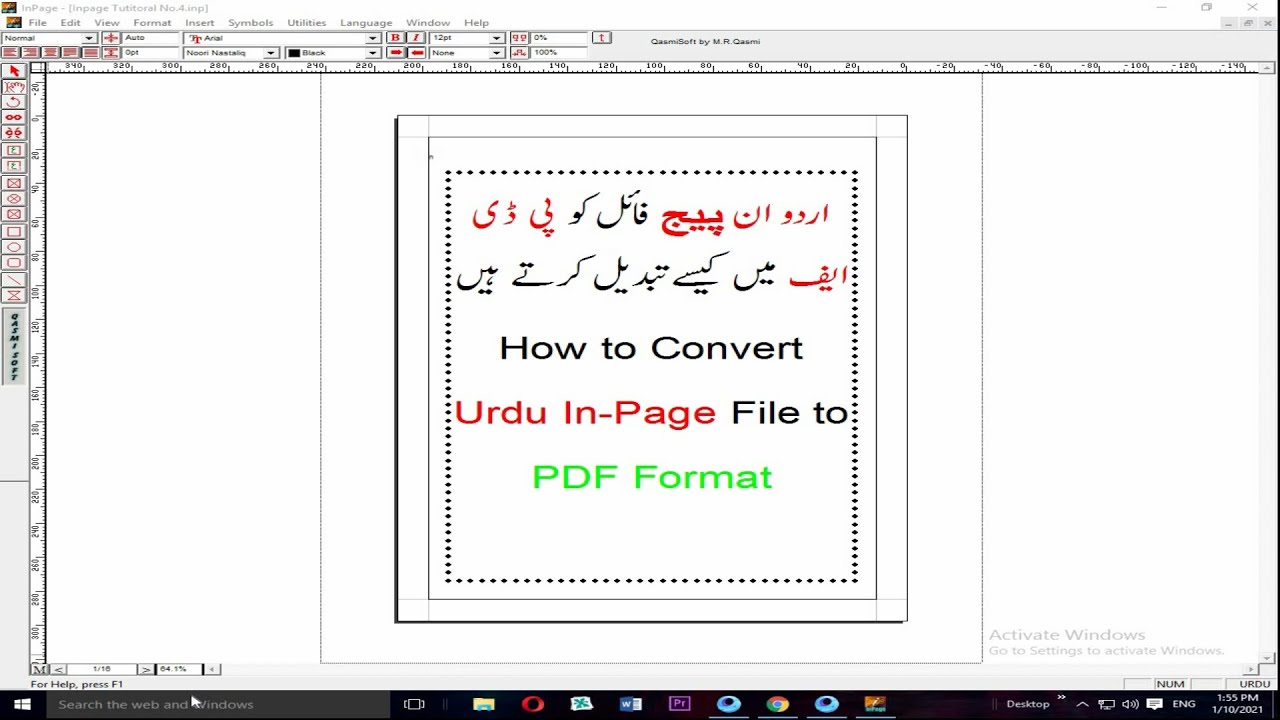The image size is (1280, 720).
Task: Select the hand page-mover tool
Action: (14, 87)
